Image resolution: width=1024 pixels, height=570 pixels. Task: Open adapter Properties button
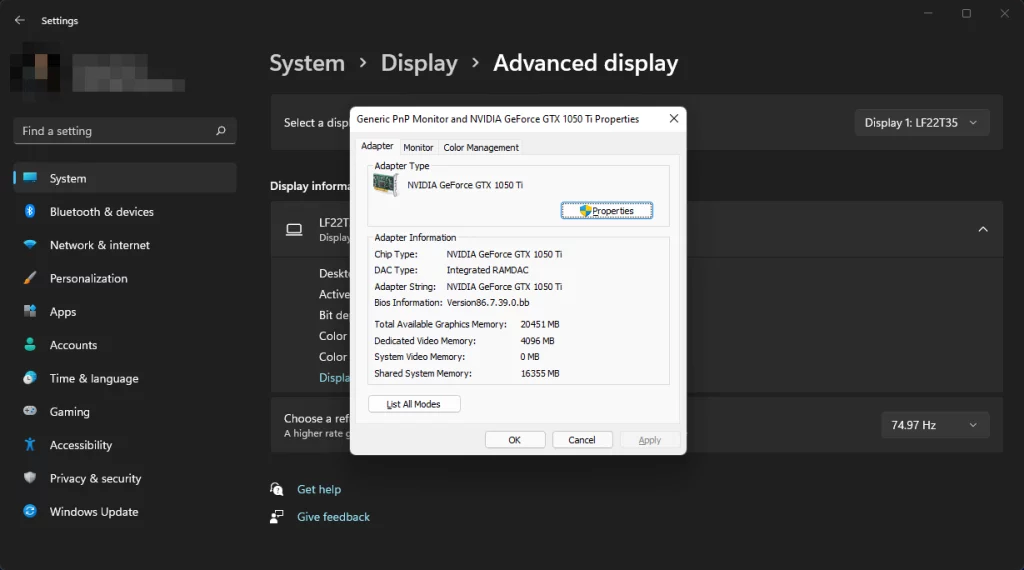click(607, 210)
